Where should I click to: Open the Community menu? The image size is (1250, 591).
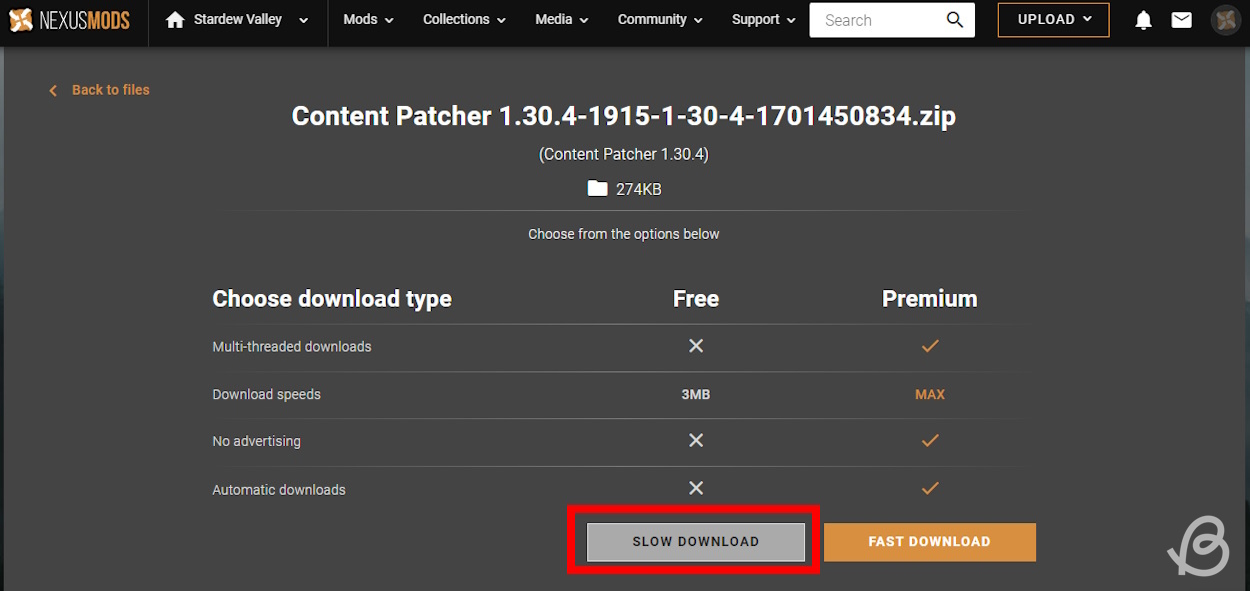[660, 20]
